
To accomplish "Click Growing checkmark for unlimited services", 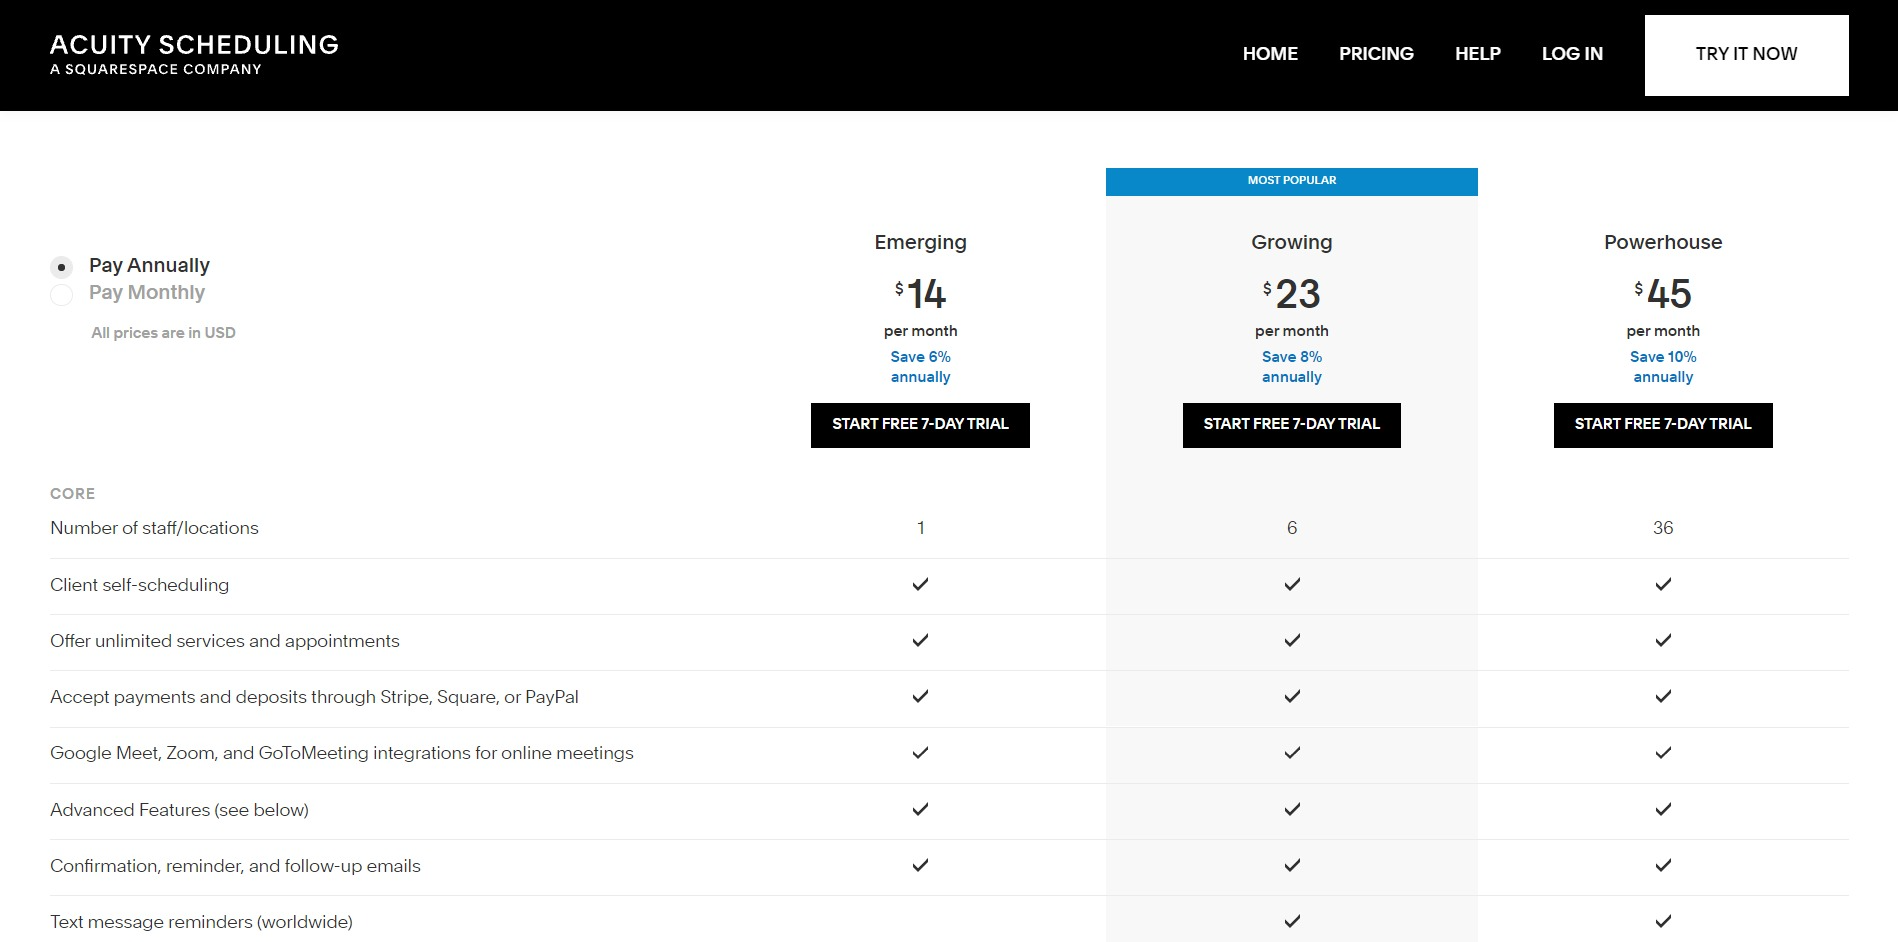I will coord(1292,640).
